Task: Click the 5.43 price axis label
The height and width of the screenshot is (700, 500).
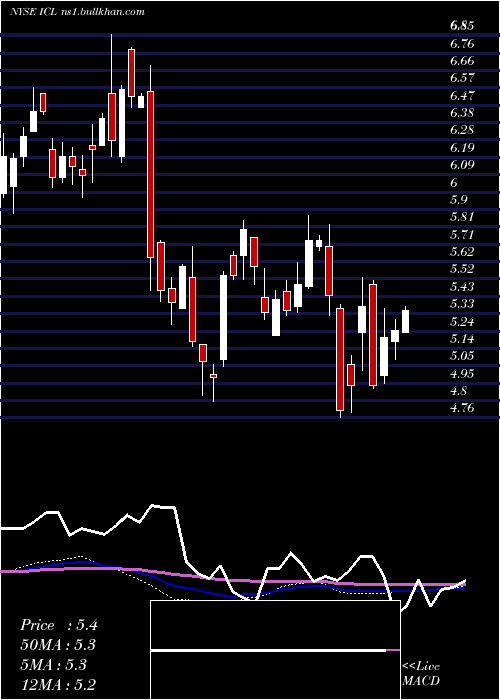Action: coord(462,287)
